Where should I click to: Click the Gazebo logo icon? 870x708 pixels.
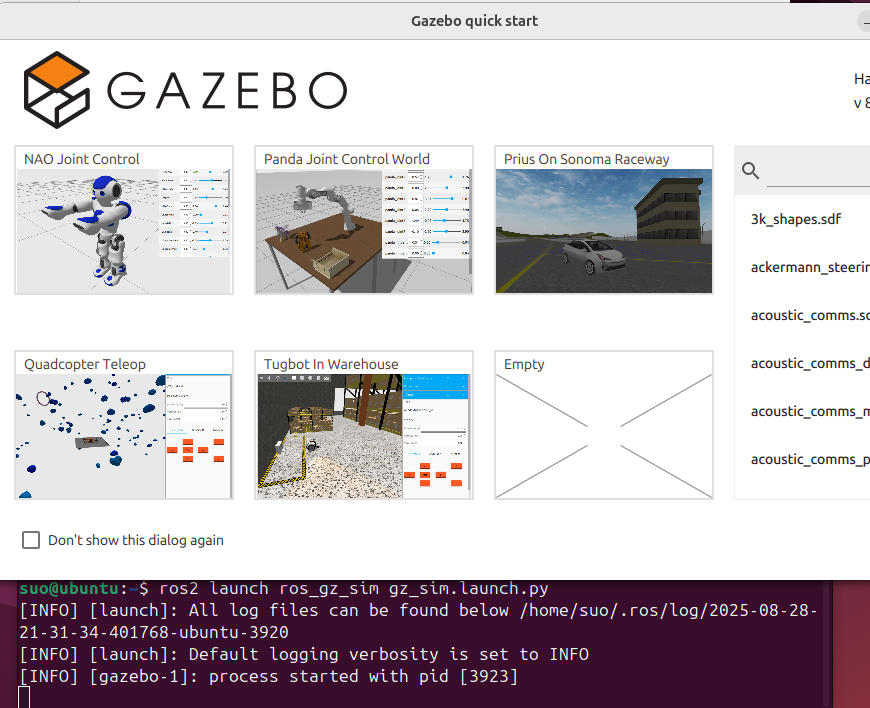[x=57, y=90]
